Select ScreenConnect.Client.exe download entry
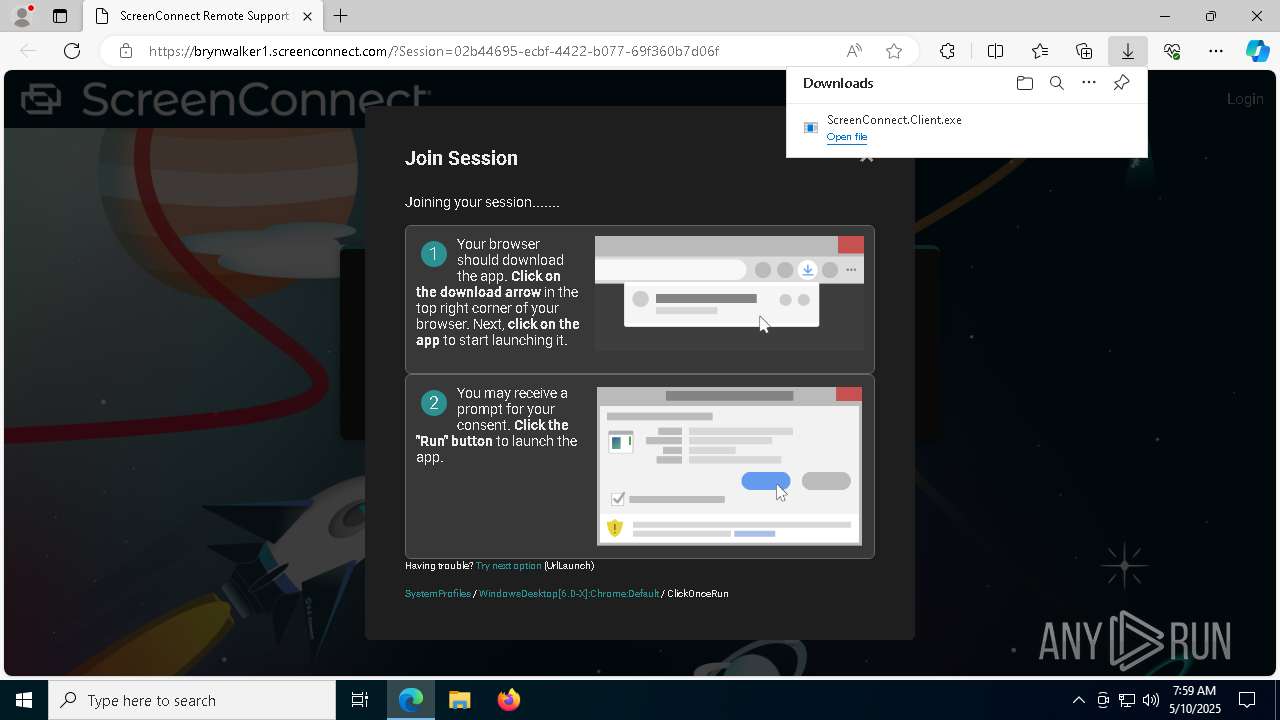Image resolution: width=1280 pixels, height=720 pixels. coord(967,128)
